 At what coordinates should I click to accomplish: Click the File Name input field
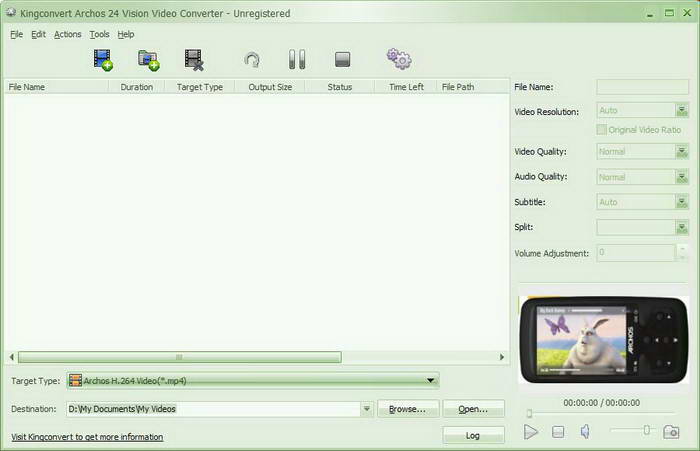pos(642,87)
